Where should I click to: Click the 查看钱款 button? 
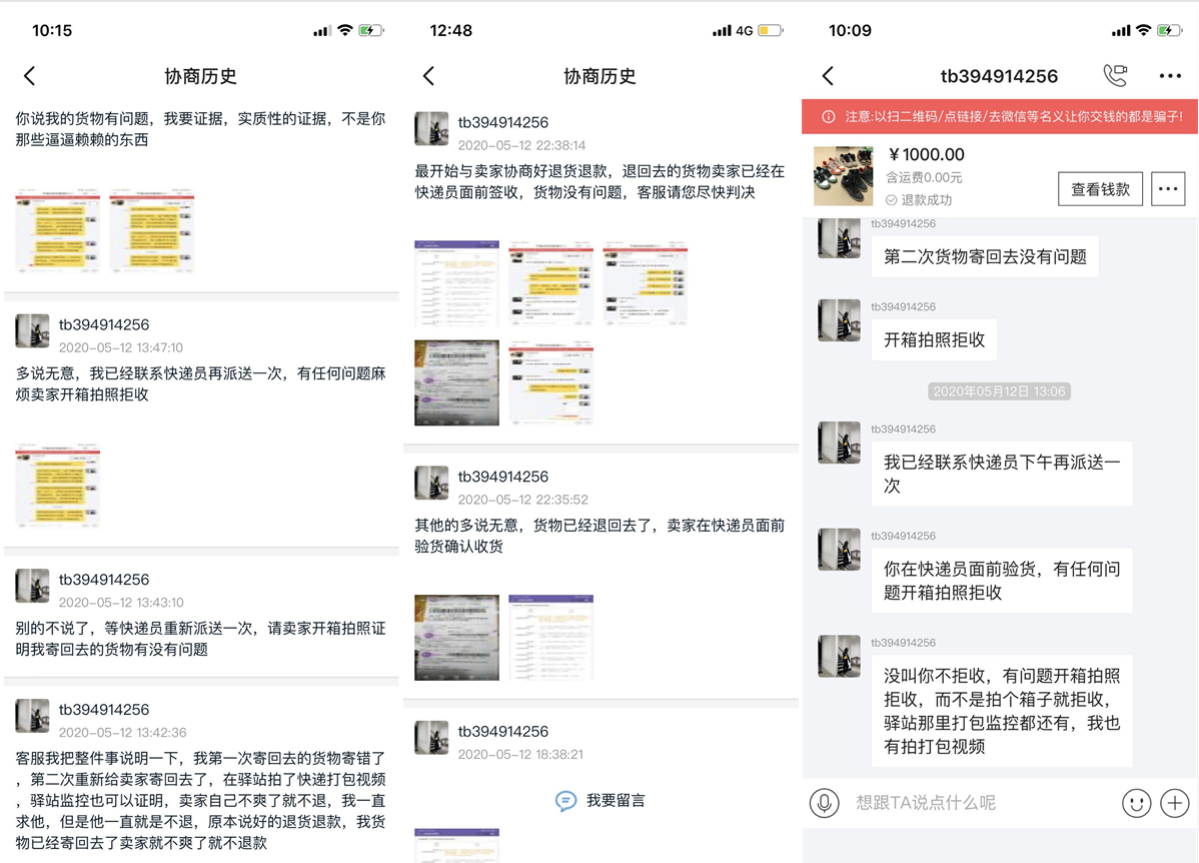[1100, 189]
